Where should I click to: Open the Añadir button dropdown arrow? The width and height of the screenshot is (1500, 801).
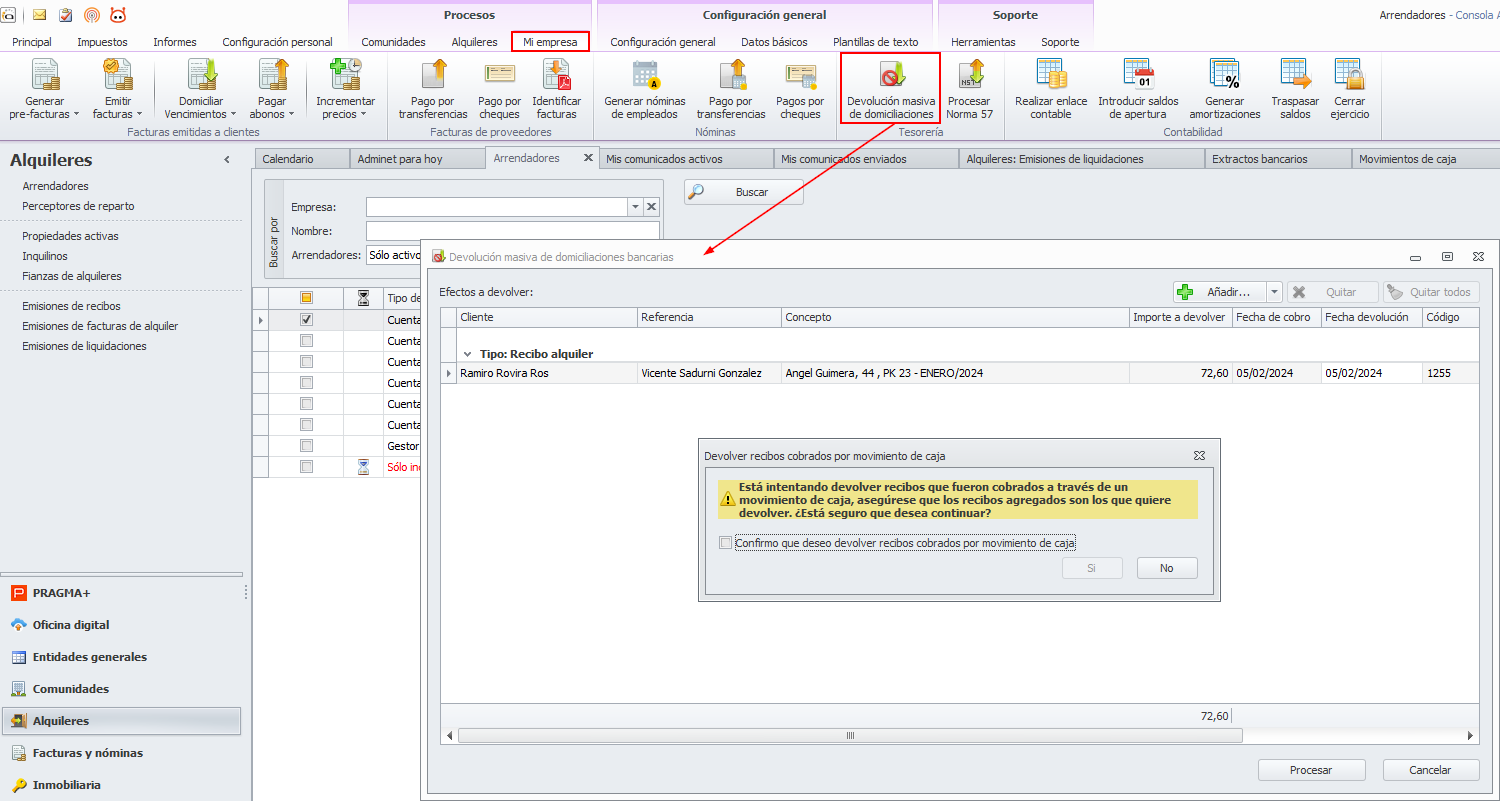1274,292
